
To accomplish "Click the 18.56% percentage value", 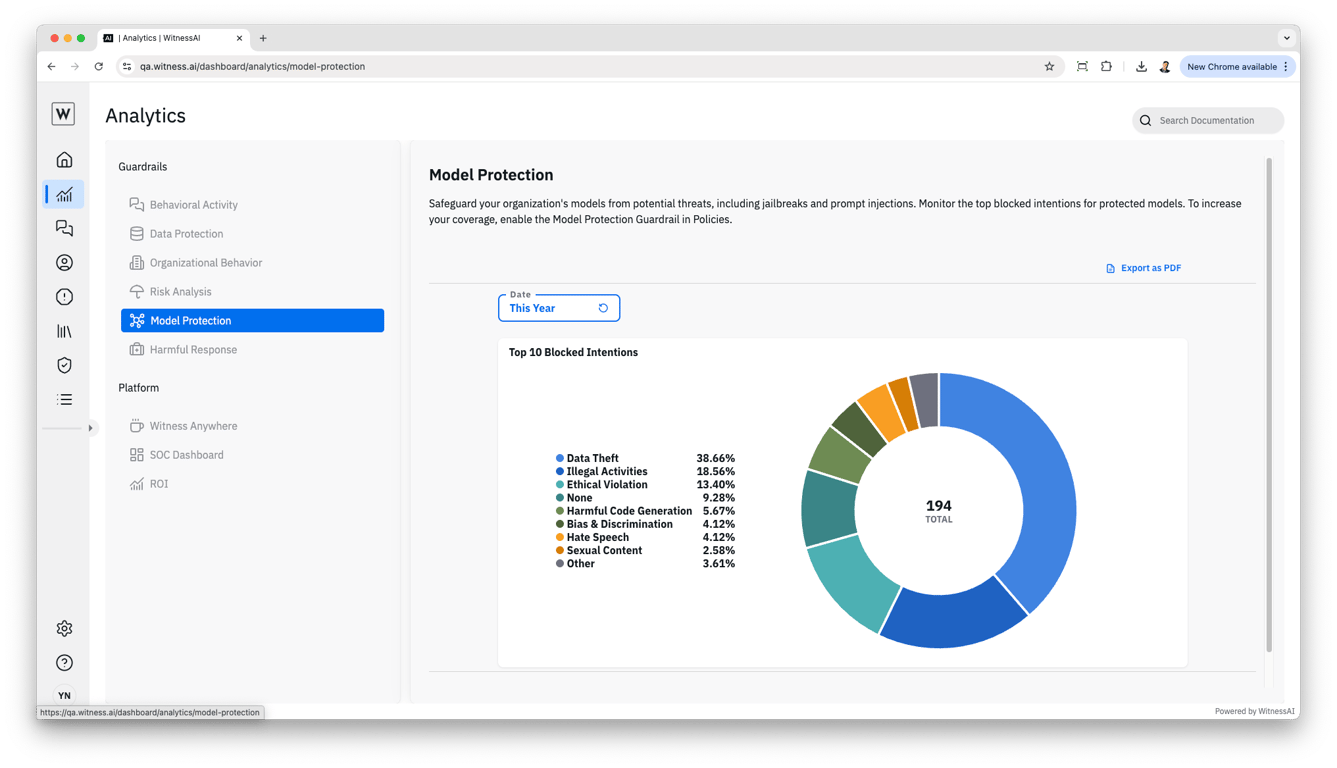I will [716, 471].
